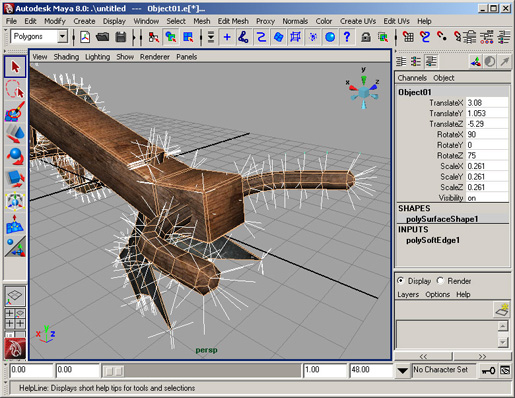515x398 pixels.
Task: Select the Render layers radio button
Action: point(440,281)
